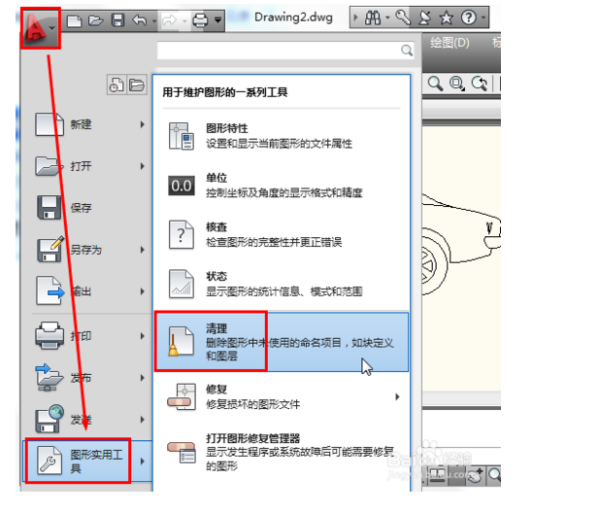The height and width of the screenshot is (512, 600).
Task: Open the Help dropdown arrow
Action: 483,18
